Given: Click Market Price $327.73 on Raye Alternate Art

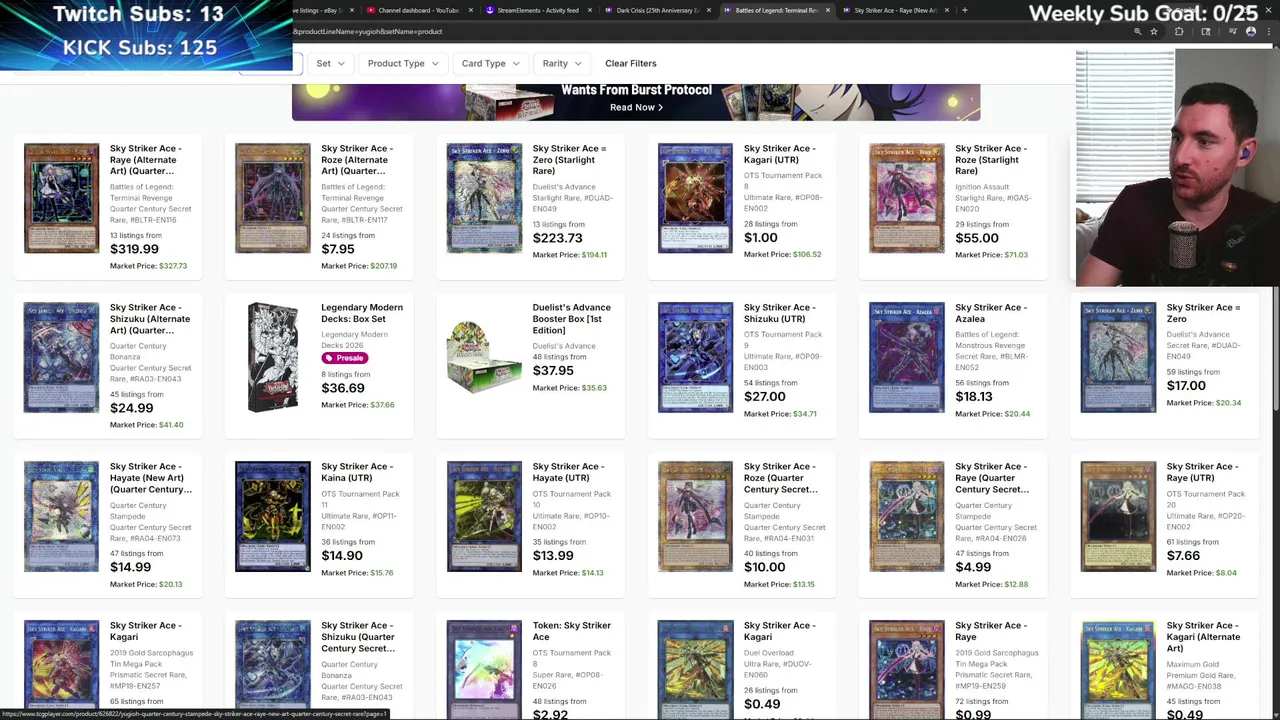Looking at the screenshot, I should click(x=148, y=266).
